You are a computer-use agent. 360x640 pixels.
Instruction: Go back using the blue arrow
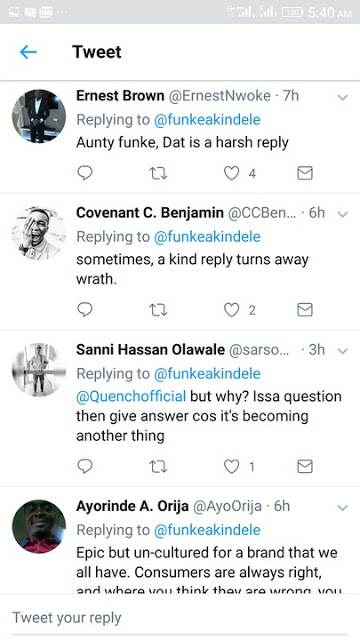click(28, 52)
